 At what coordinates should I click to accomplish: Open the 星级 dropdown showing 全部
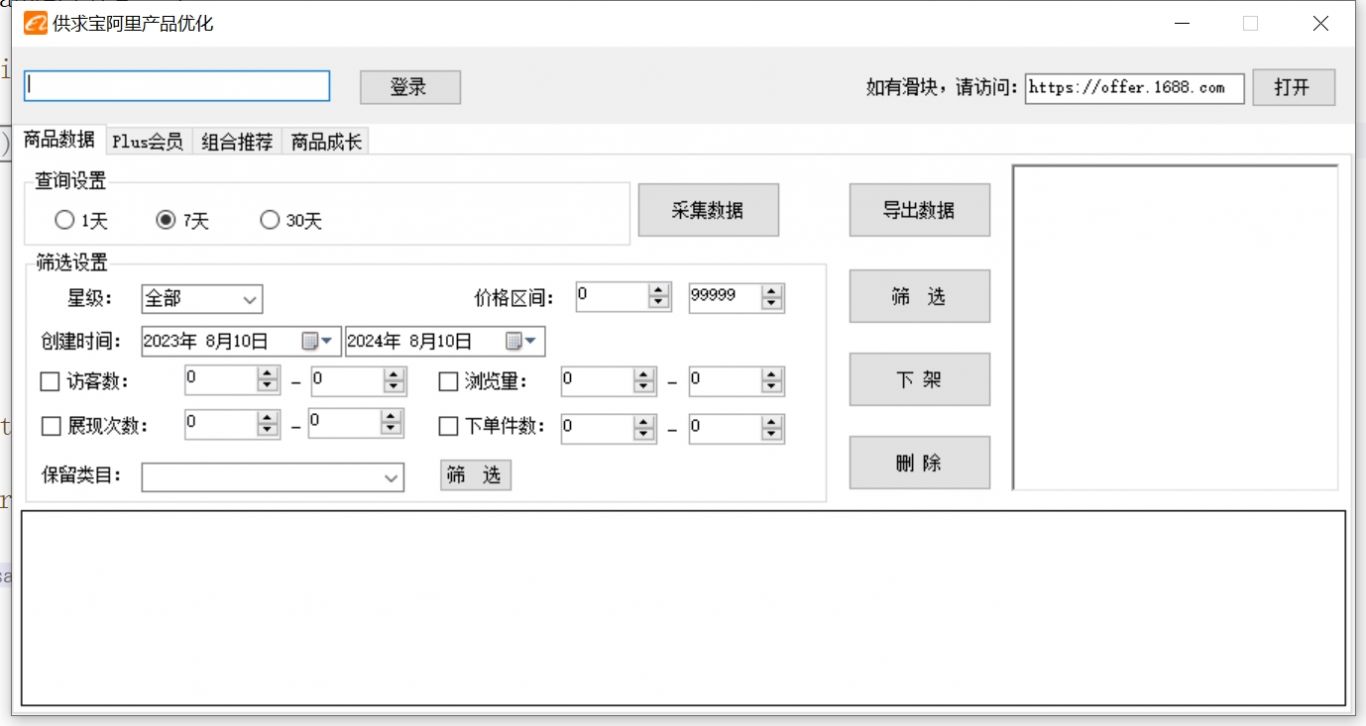pyautogui.click(x=201, y=298)
